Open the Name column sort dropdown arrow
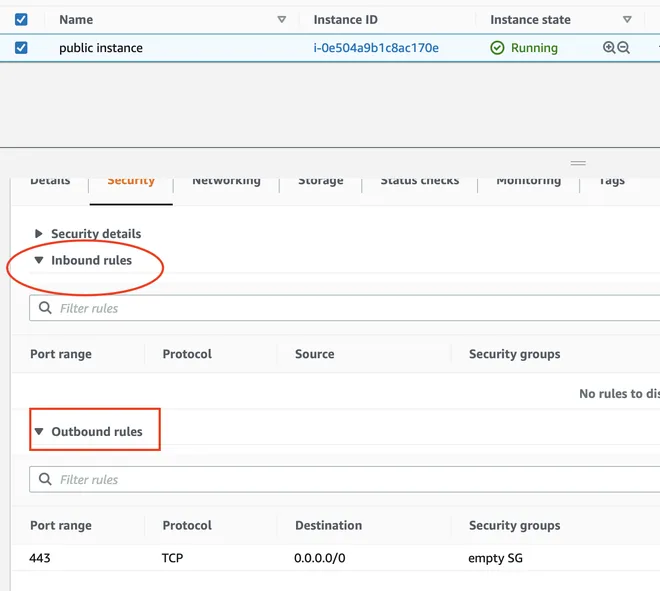This screenshot has height=591, width=660. click(282, 19)
